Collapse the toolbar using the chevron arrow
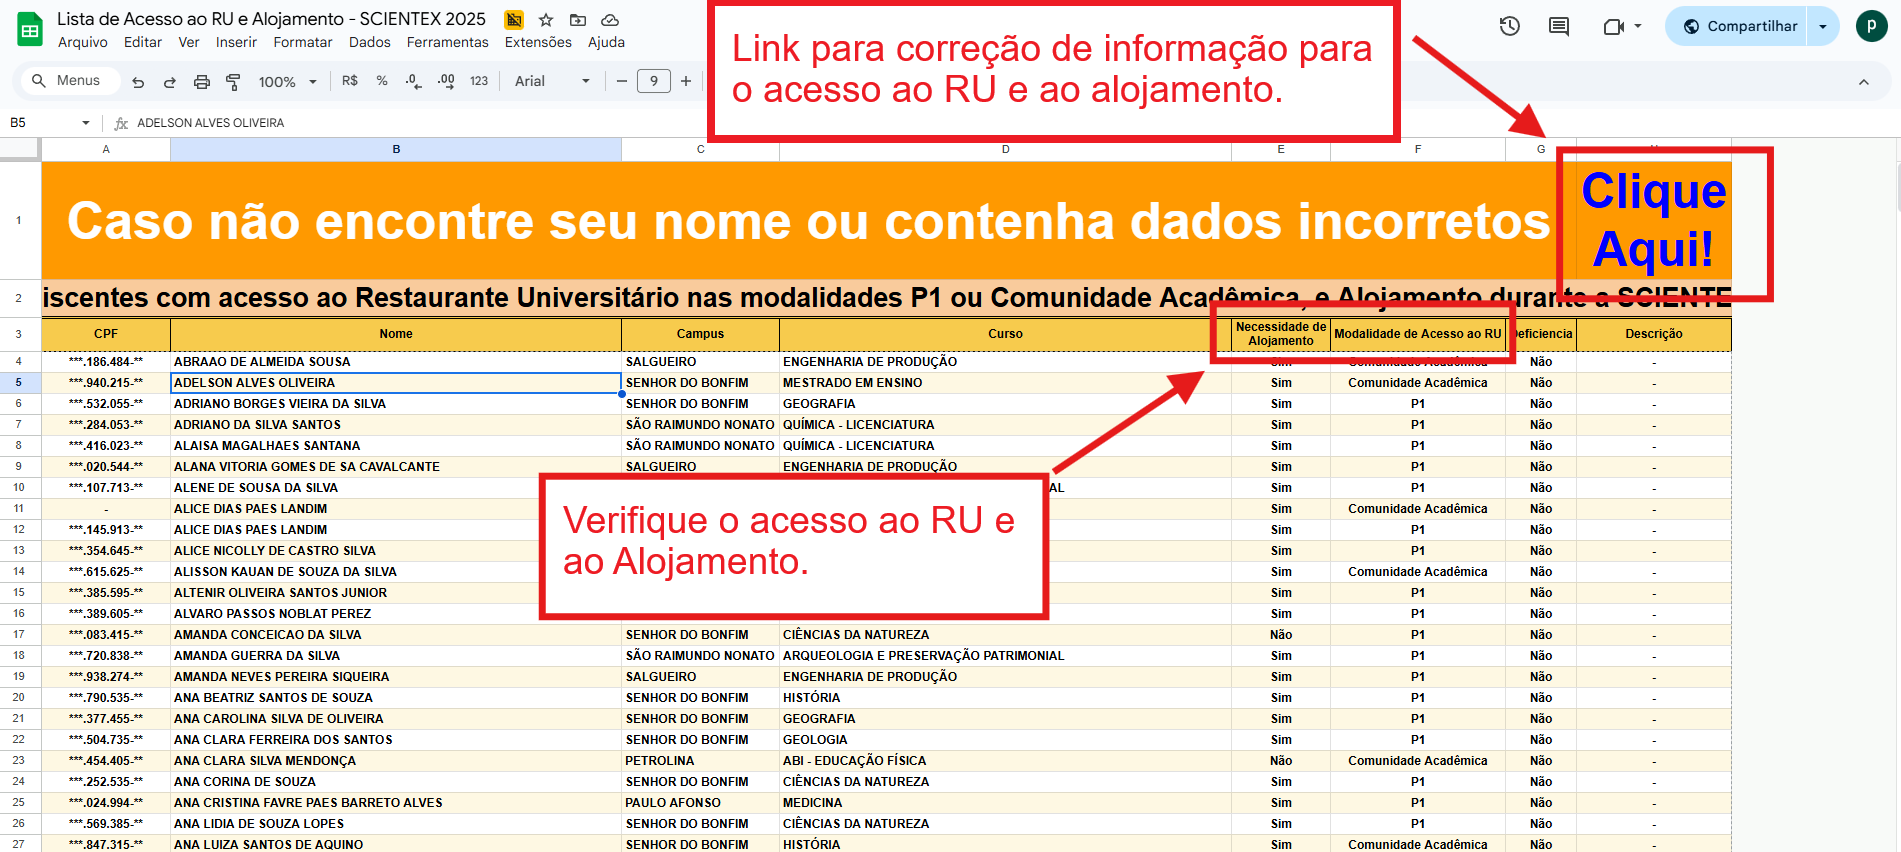The width and height of the screenshot is (1901, 852). (x=1864, y=82)
